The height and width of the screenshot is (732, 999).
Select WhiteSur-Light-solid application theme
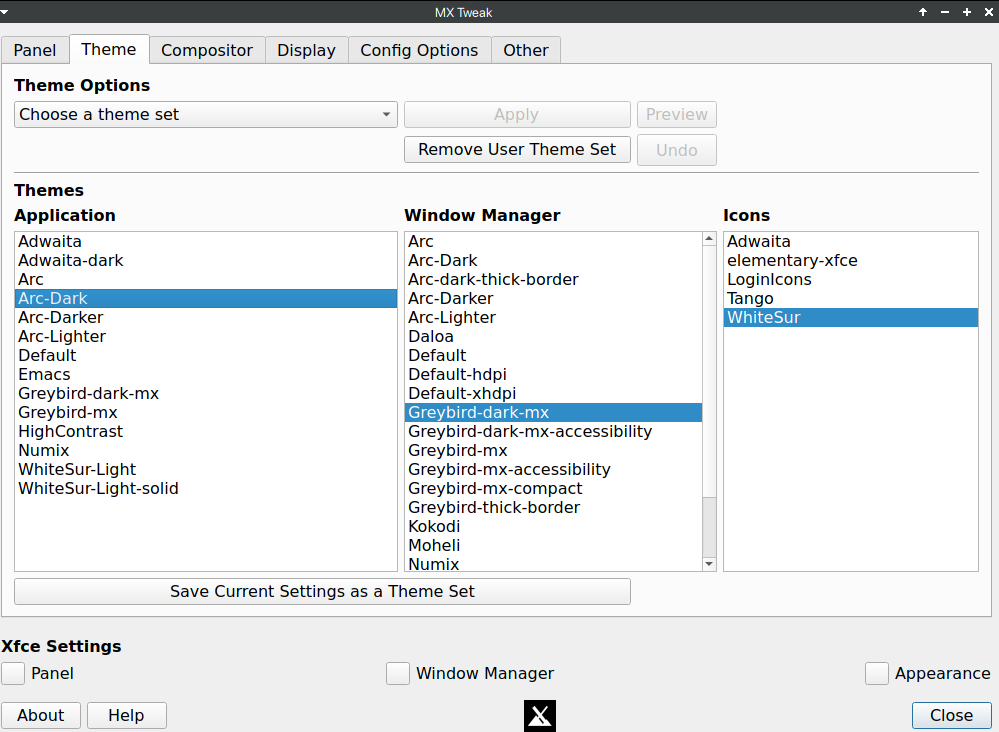click(206, 489)
